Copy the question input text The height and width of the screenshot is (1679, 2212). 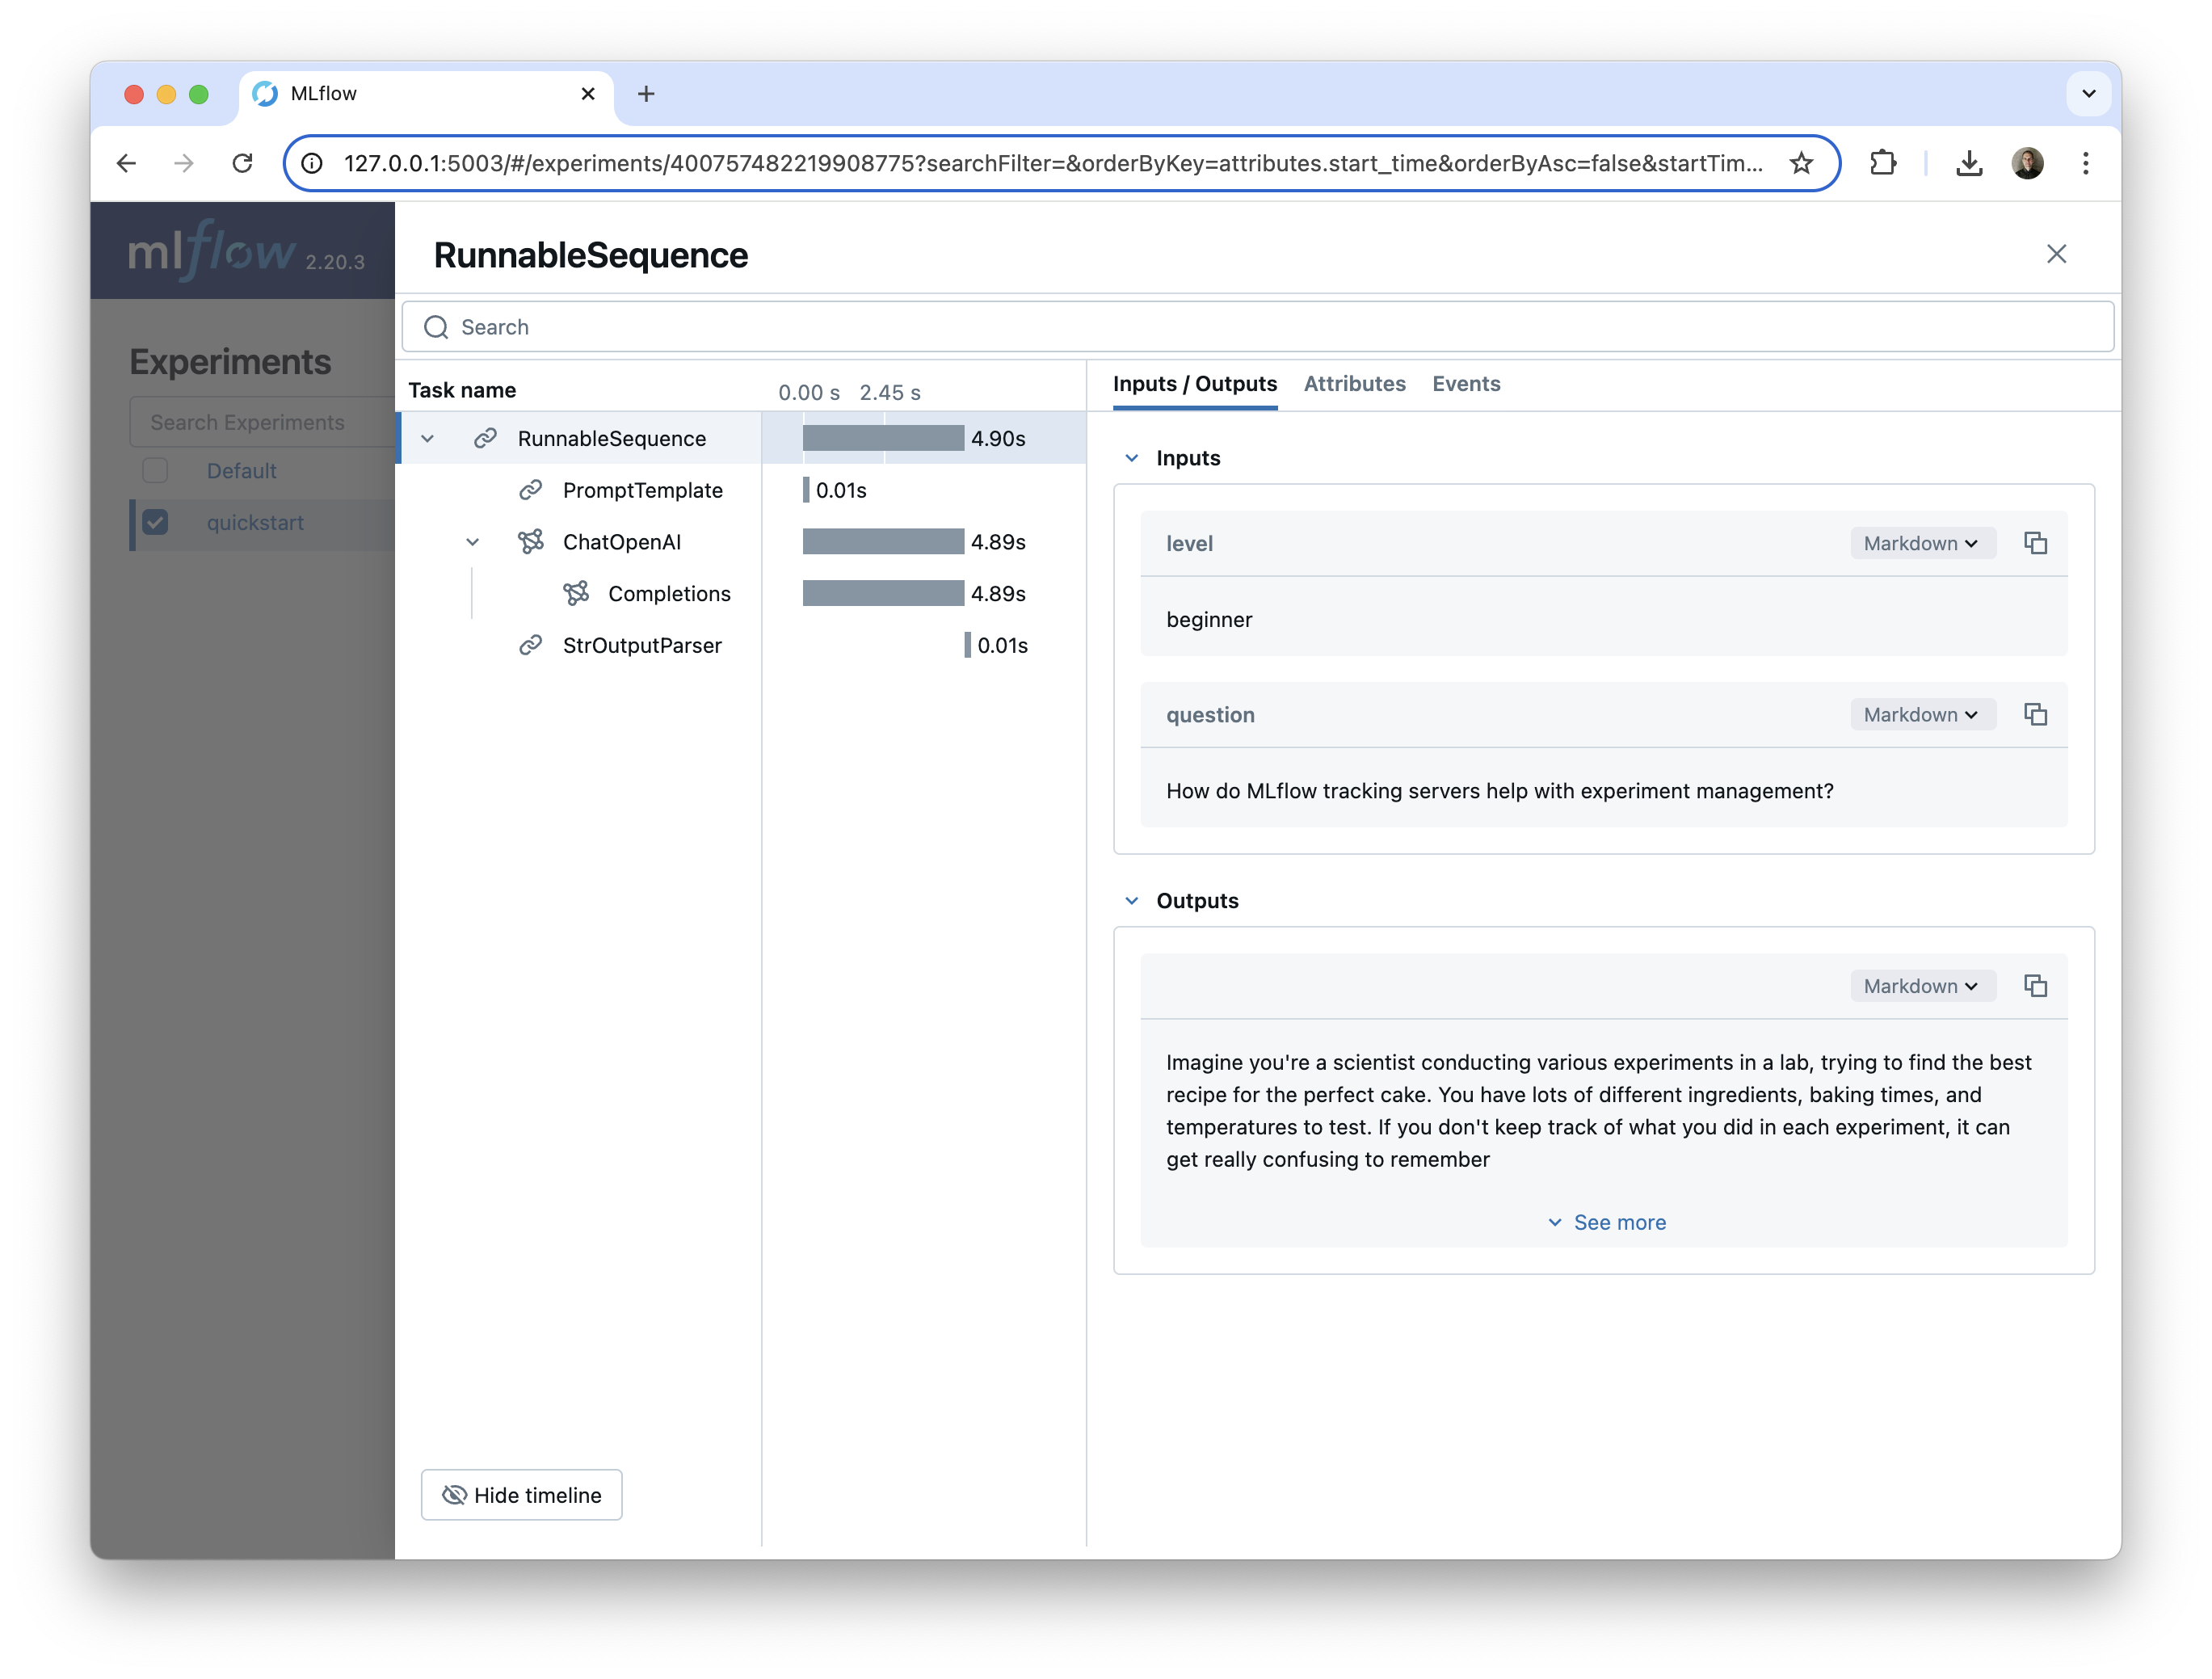click(x=2035, y=714)
